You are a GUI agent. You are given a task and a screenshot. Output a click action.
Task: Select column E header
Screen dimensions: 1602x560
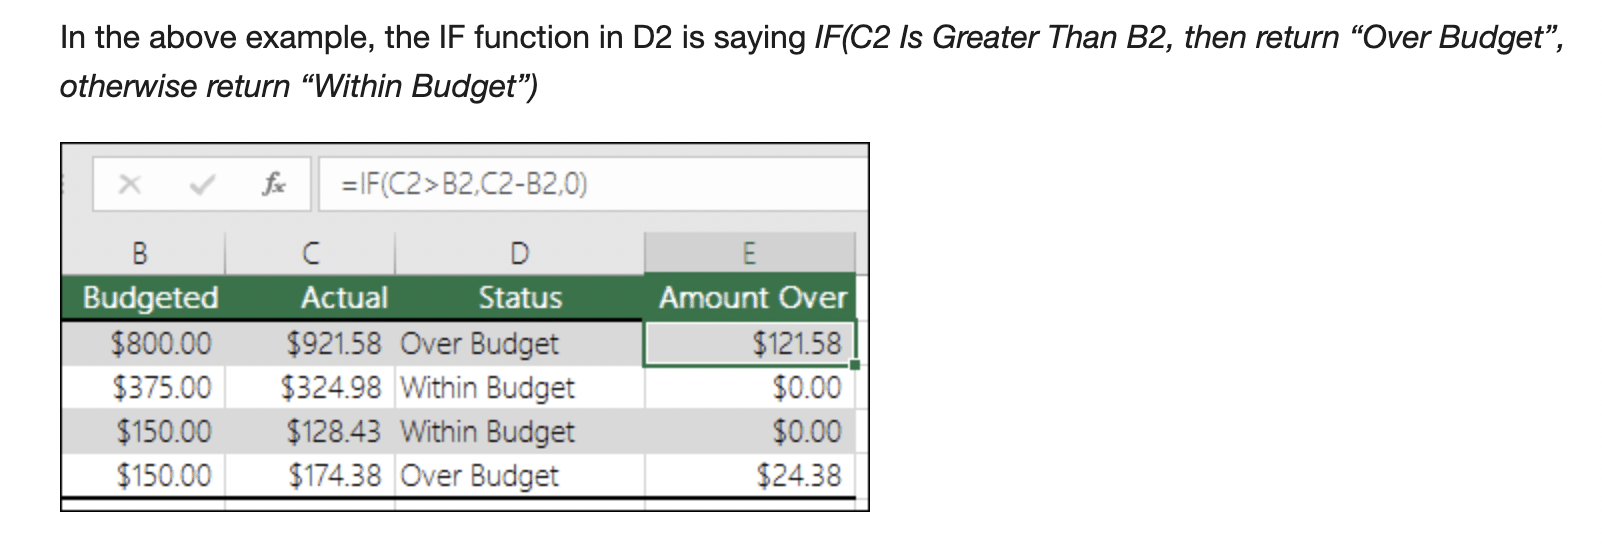(x=750, y=253)
